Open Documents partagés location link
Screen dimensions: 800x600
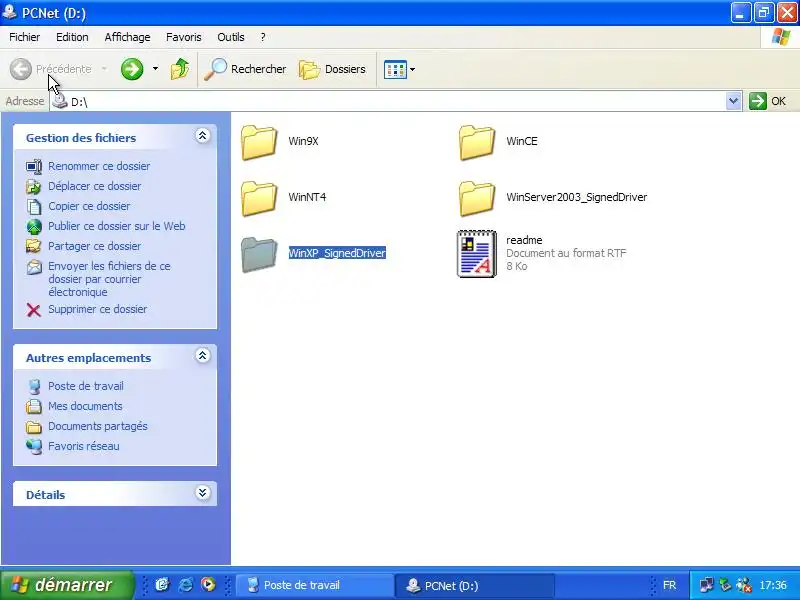click(97, 426)
